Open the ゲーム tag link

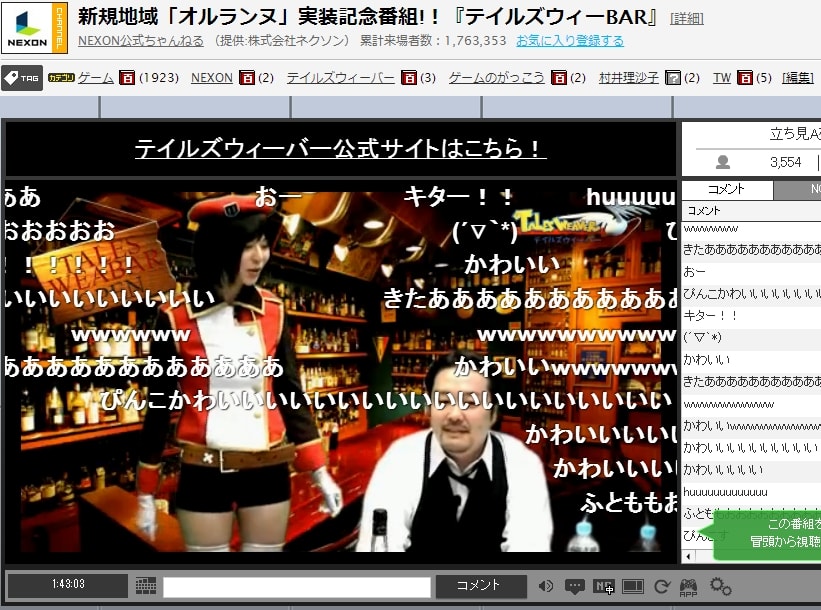pos(95,78)
